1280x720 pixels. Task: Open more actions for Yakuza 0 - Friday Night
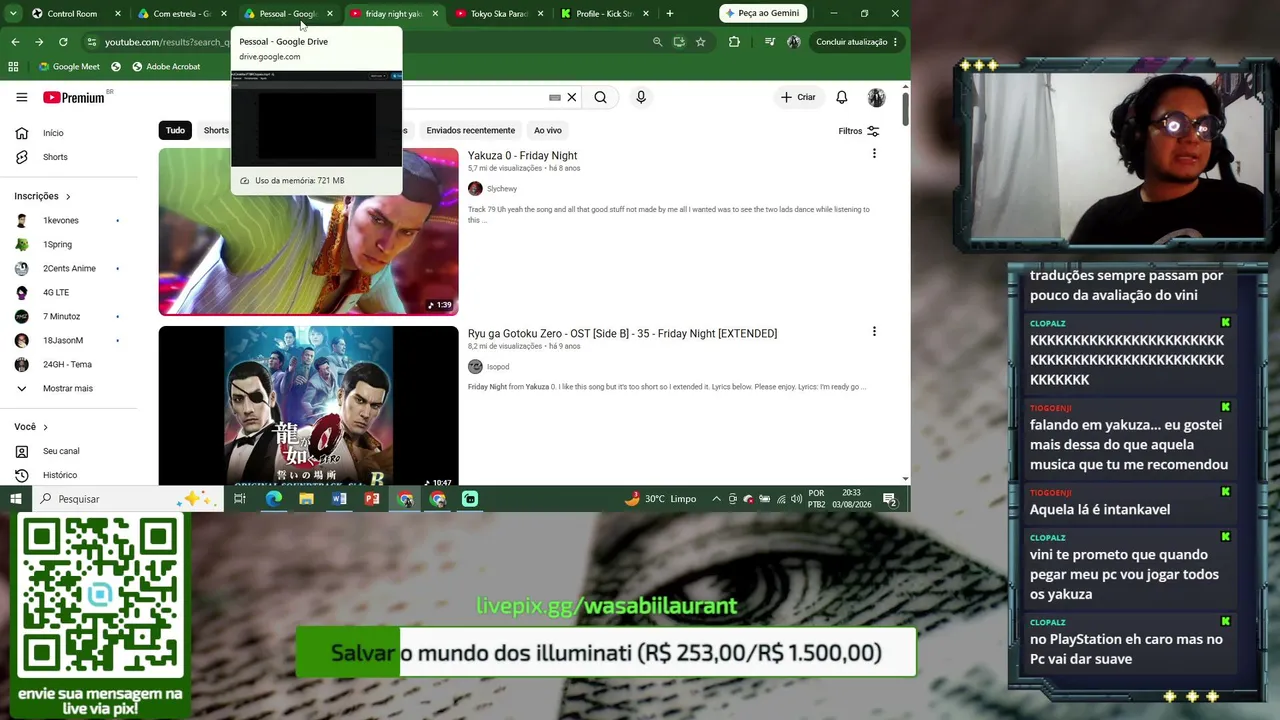point(874,154)
